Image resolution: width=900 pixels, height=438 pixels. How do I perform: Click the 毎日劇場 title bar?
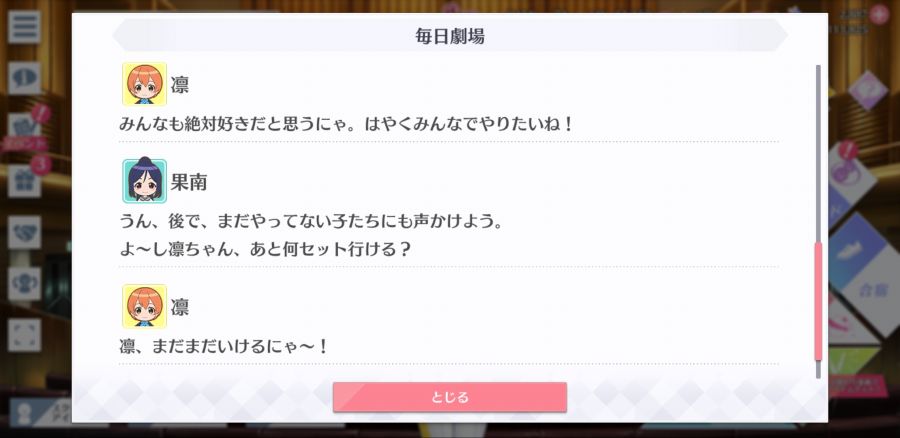click(450, 36)
